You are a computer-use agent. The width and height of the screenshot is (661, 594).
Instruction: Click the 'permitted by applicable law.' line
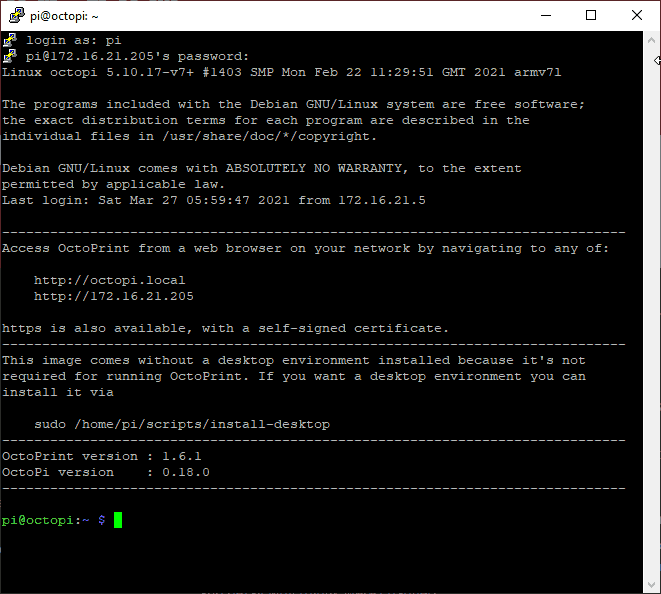[x=113, y=185]
